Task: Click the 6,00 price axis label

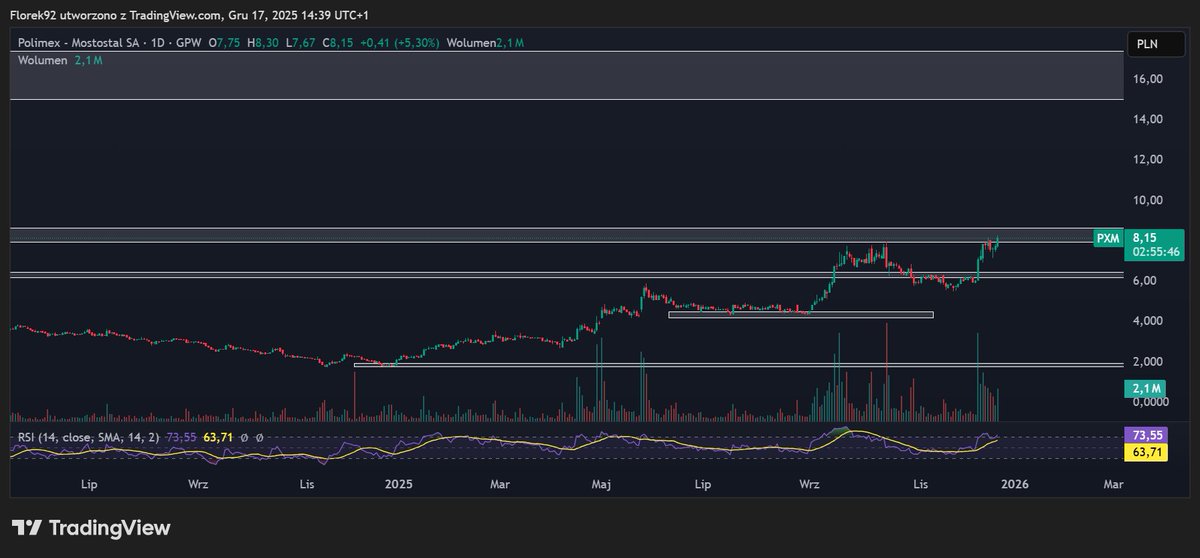Action: (1144, 281)
